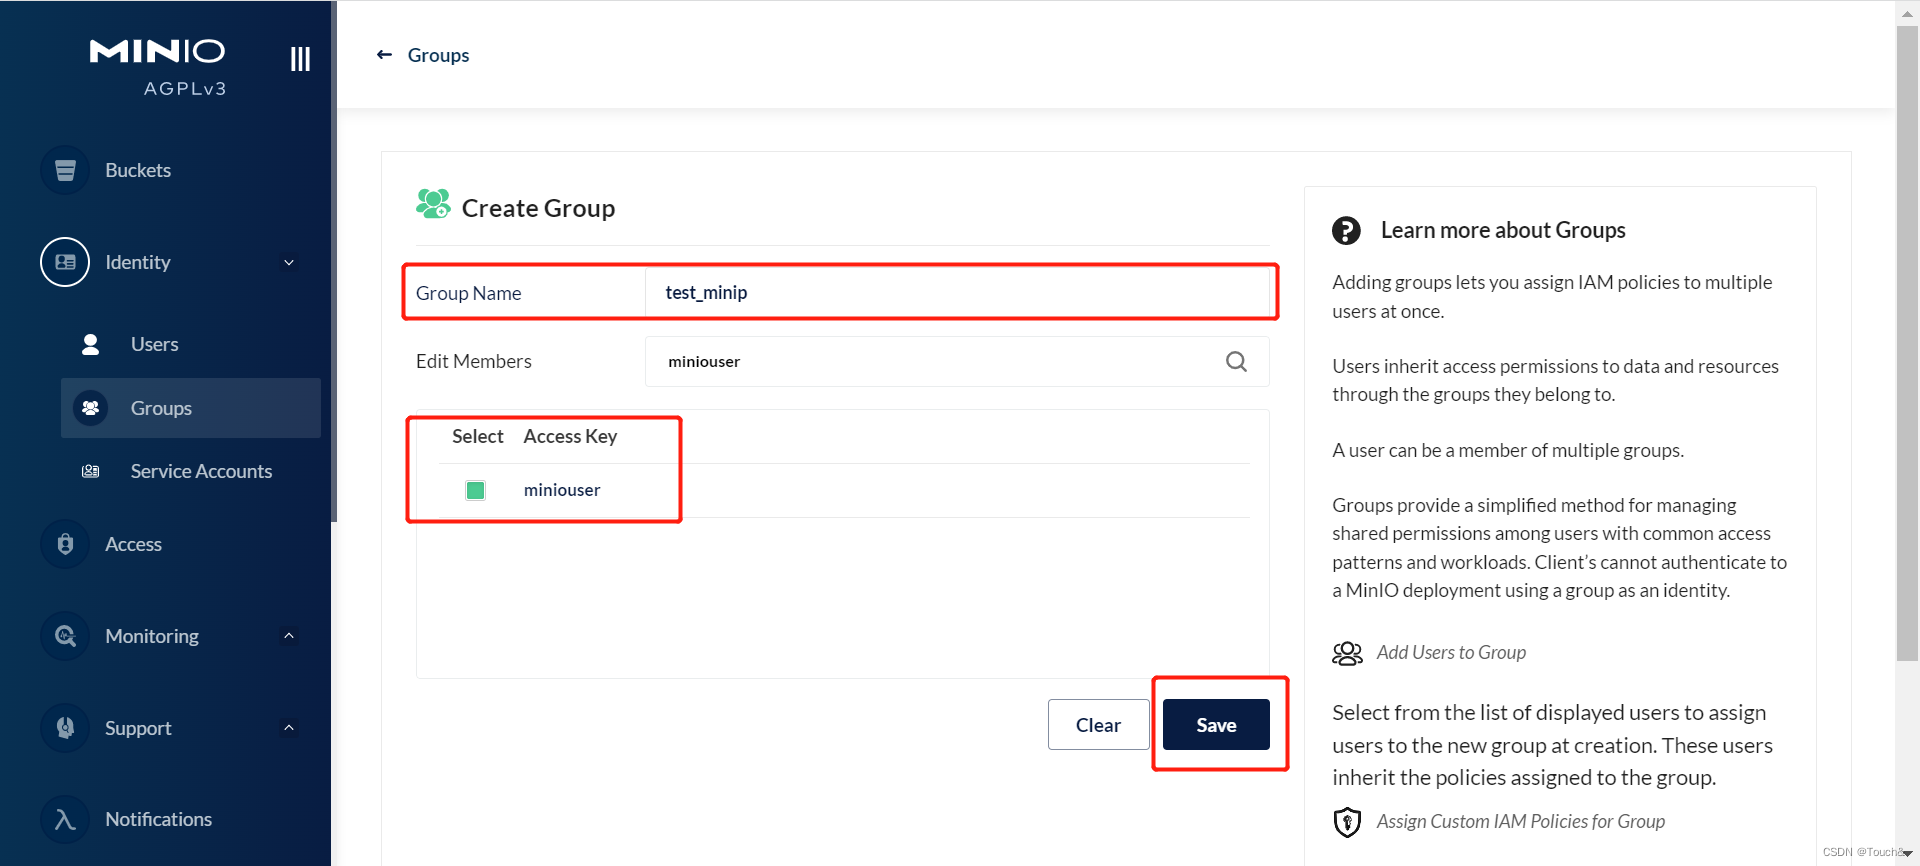The width and height of the screenshot is (1920, 866).
Task: Uncheck the miniouser checkbox
Action: (x=476, y=490)
